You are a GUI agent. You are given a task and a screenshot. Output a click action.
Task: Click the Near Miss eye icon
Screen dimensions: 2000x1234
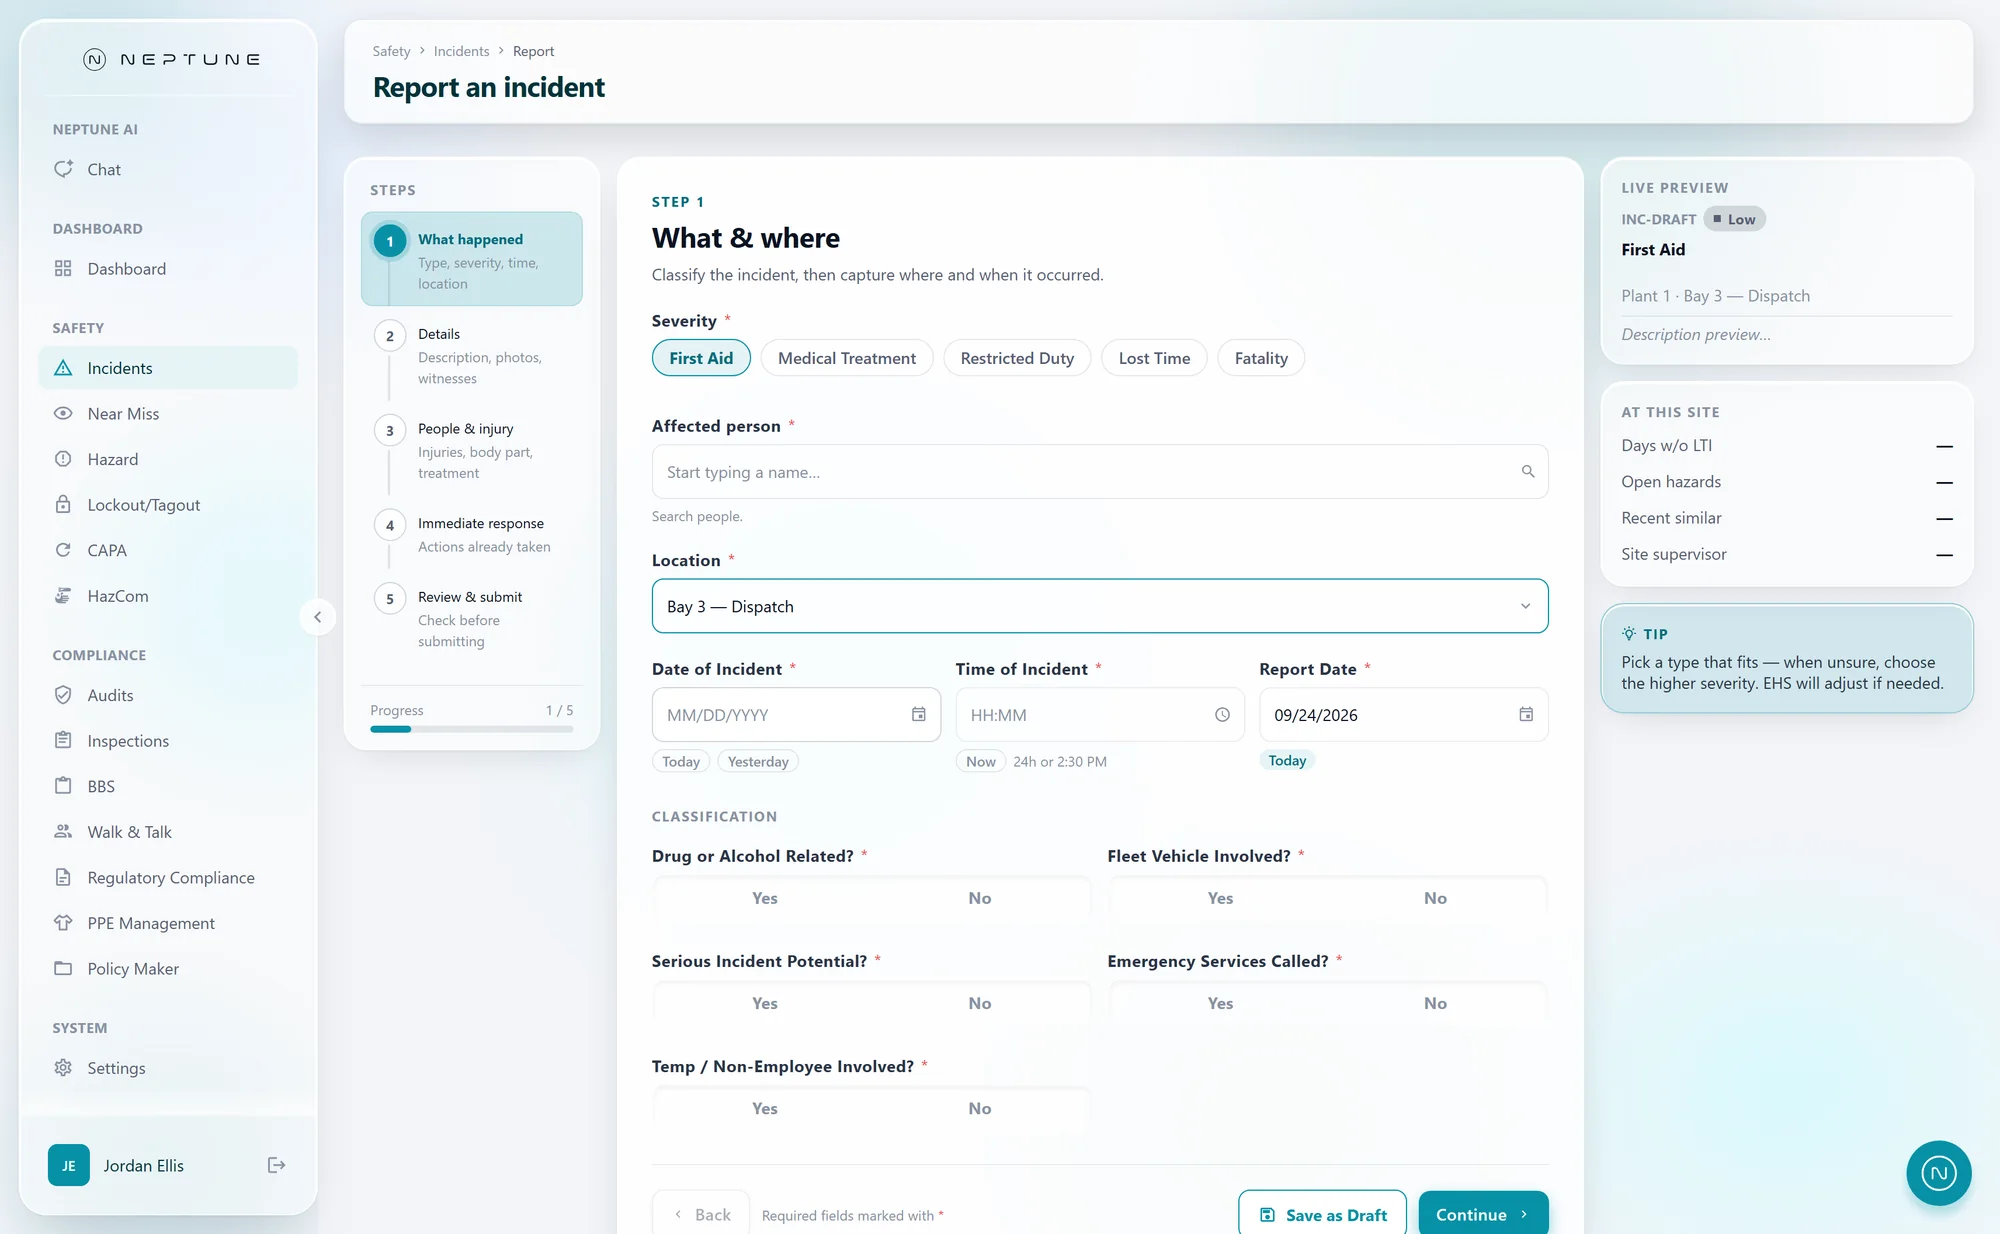tap(63, 413)
